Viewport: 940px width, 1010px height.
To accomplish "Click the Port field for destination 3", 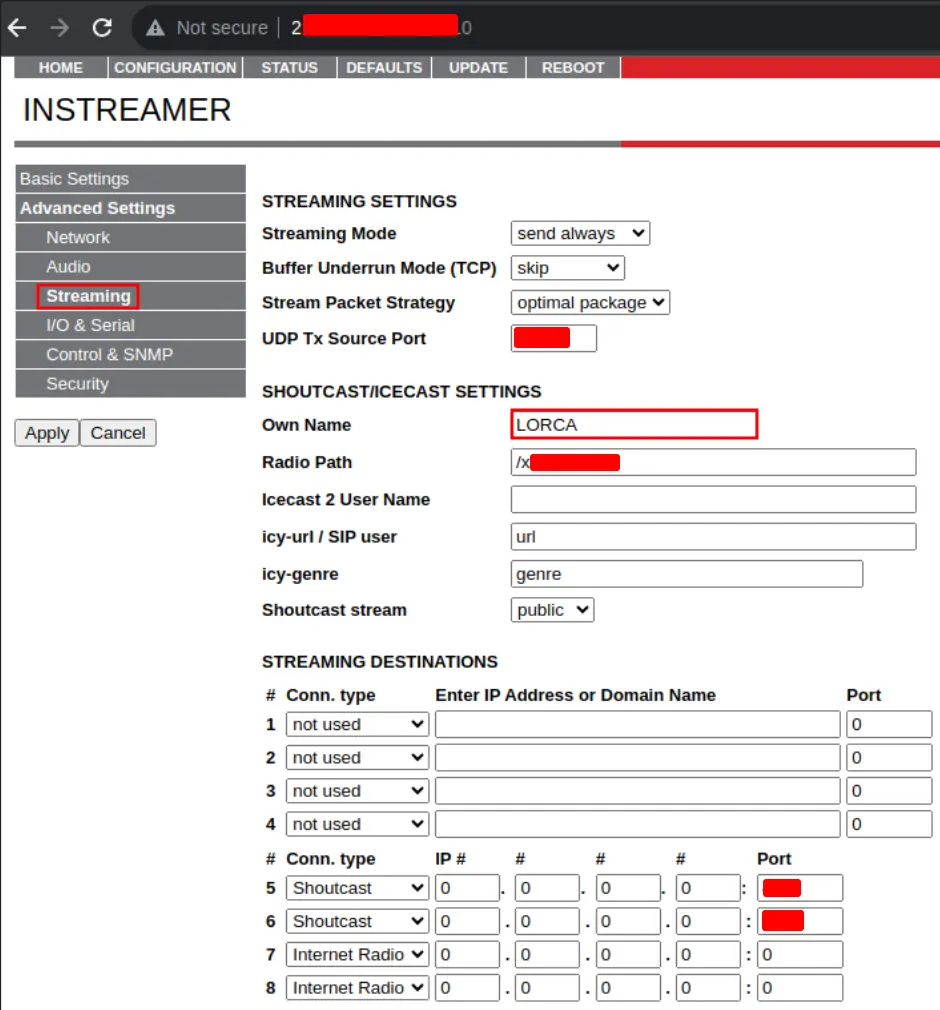I will click(x=889, y=791).
